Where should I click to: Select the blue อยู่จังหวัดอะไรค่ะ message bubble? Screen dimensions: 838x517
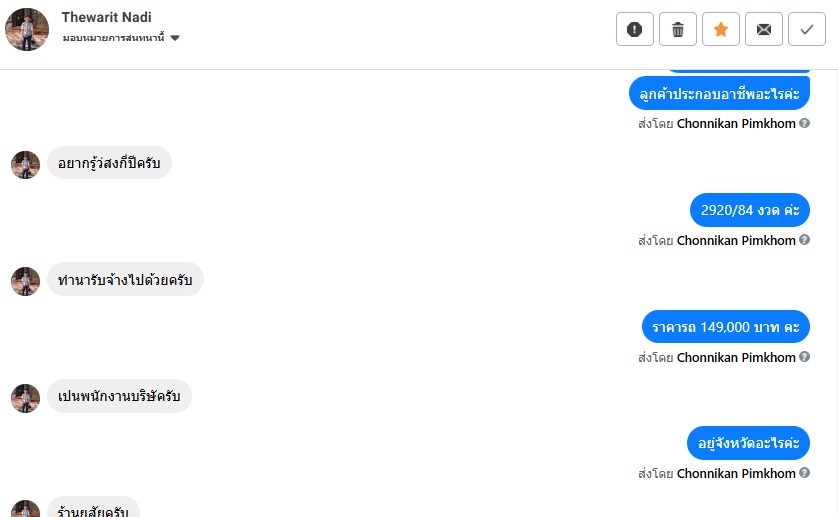(x=748, y=443)
